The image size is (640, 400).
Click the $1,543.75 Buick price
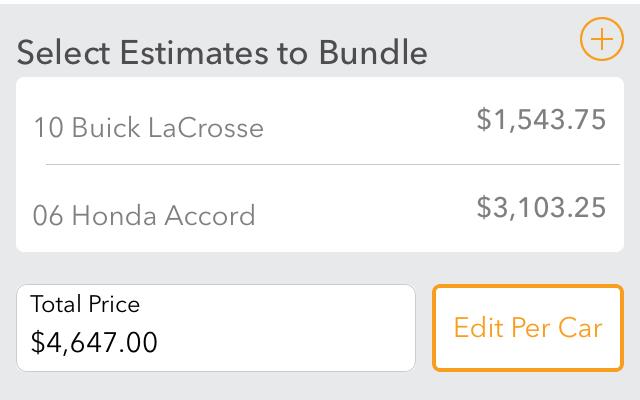pyautogui.click(x=541, y=120)
